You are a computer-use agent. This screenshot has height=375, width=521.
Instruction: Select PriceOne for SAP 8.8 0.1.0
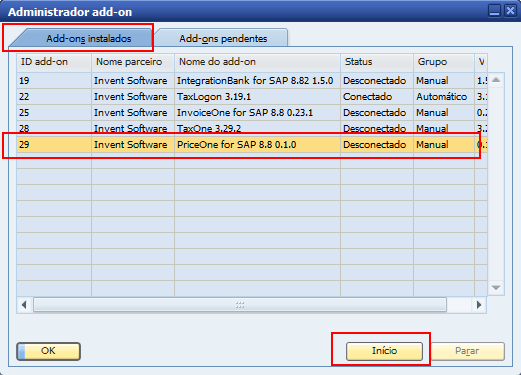(x=252, y=145)
